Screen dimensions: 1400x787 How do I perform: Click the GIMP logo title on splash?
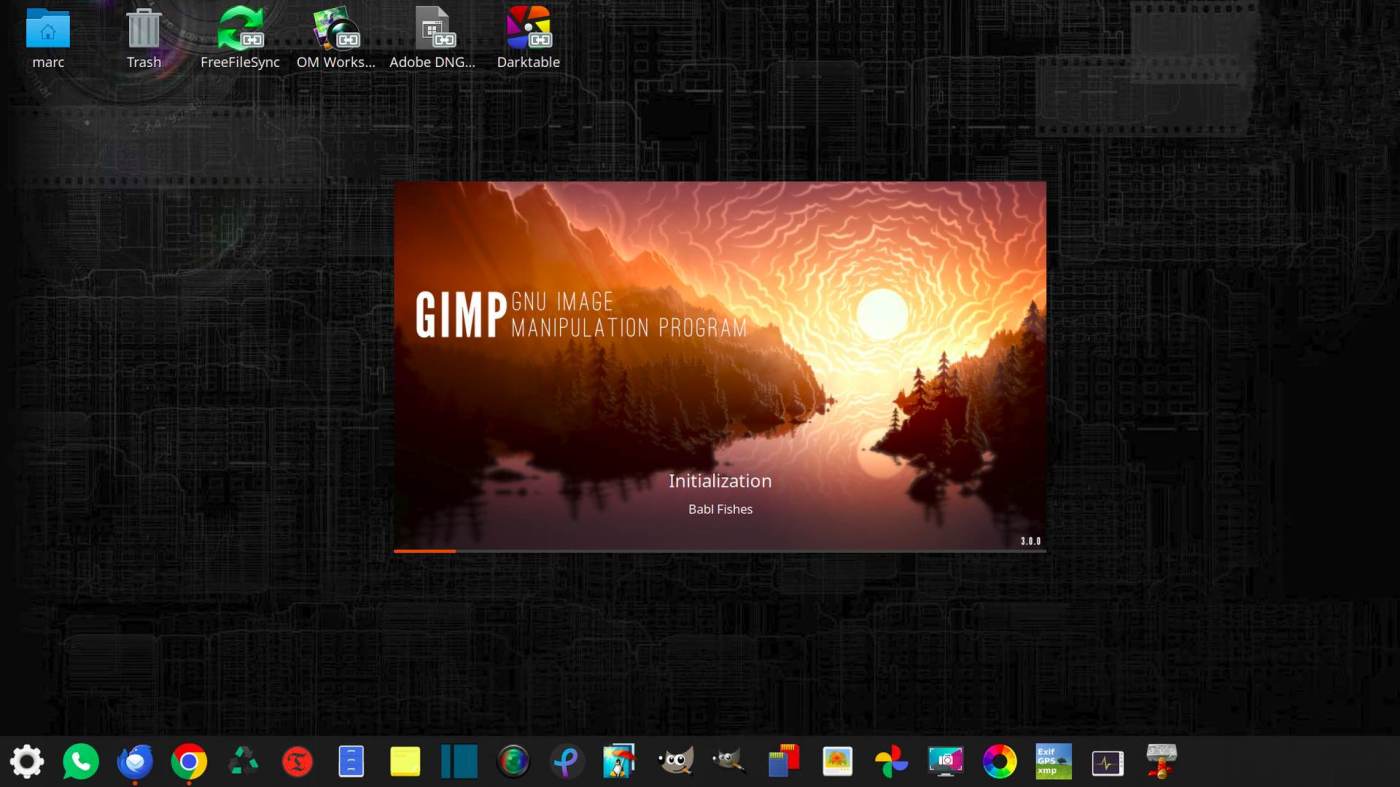click(x=581, y=314)
